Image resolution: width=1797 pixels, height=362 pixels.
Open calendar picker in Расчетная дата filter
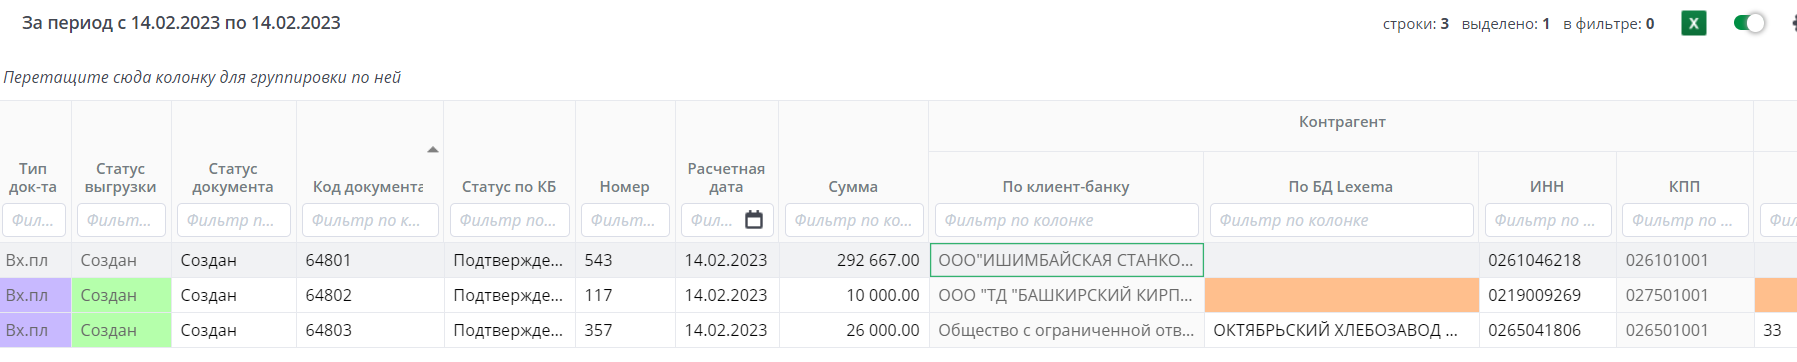754,220
